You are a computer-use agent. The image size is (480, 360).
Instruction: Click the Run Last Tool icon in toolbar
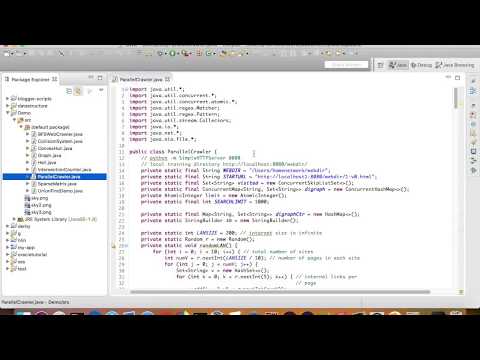pyautogui.click(x=184, y=53)
